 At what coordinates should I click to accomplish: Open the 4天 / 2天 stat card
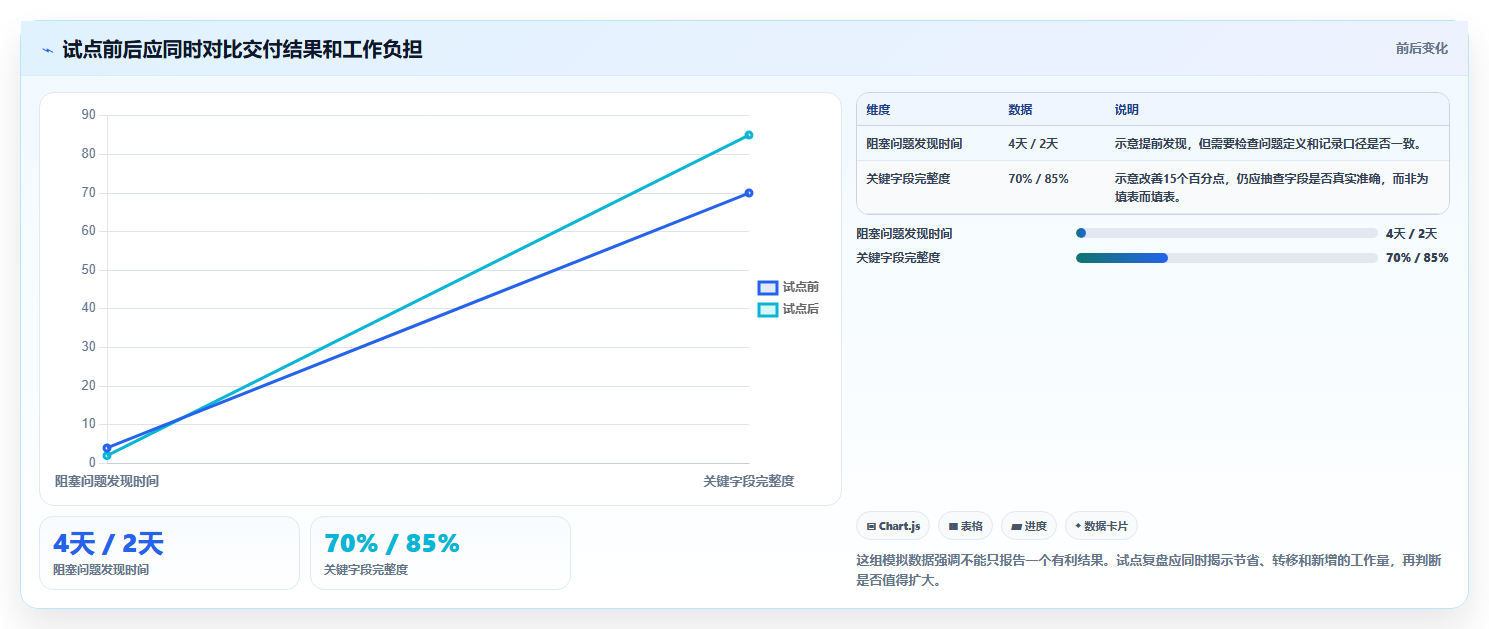tap(169, 553)
